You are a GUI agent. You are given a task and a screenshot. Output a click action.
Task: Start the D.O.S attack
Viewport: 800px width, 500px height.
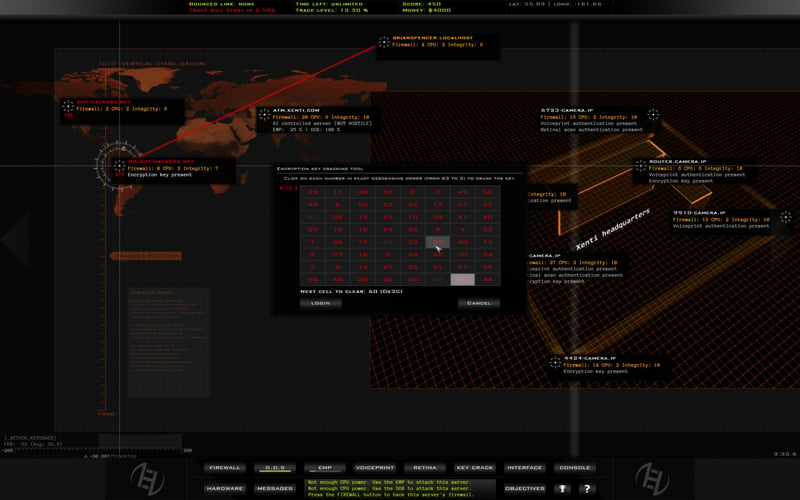pos(275,467)
